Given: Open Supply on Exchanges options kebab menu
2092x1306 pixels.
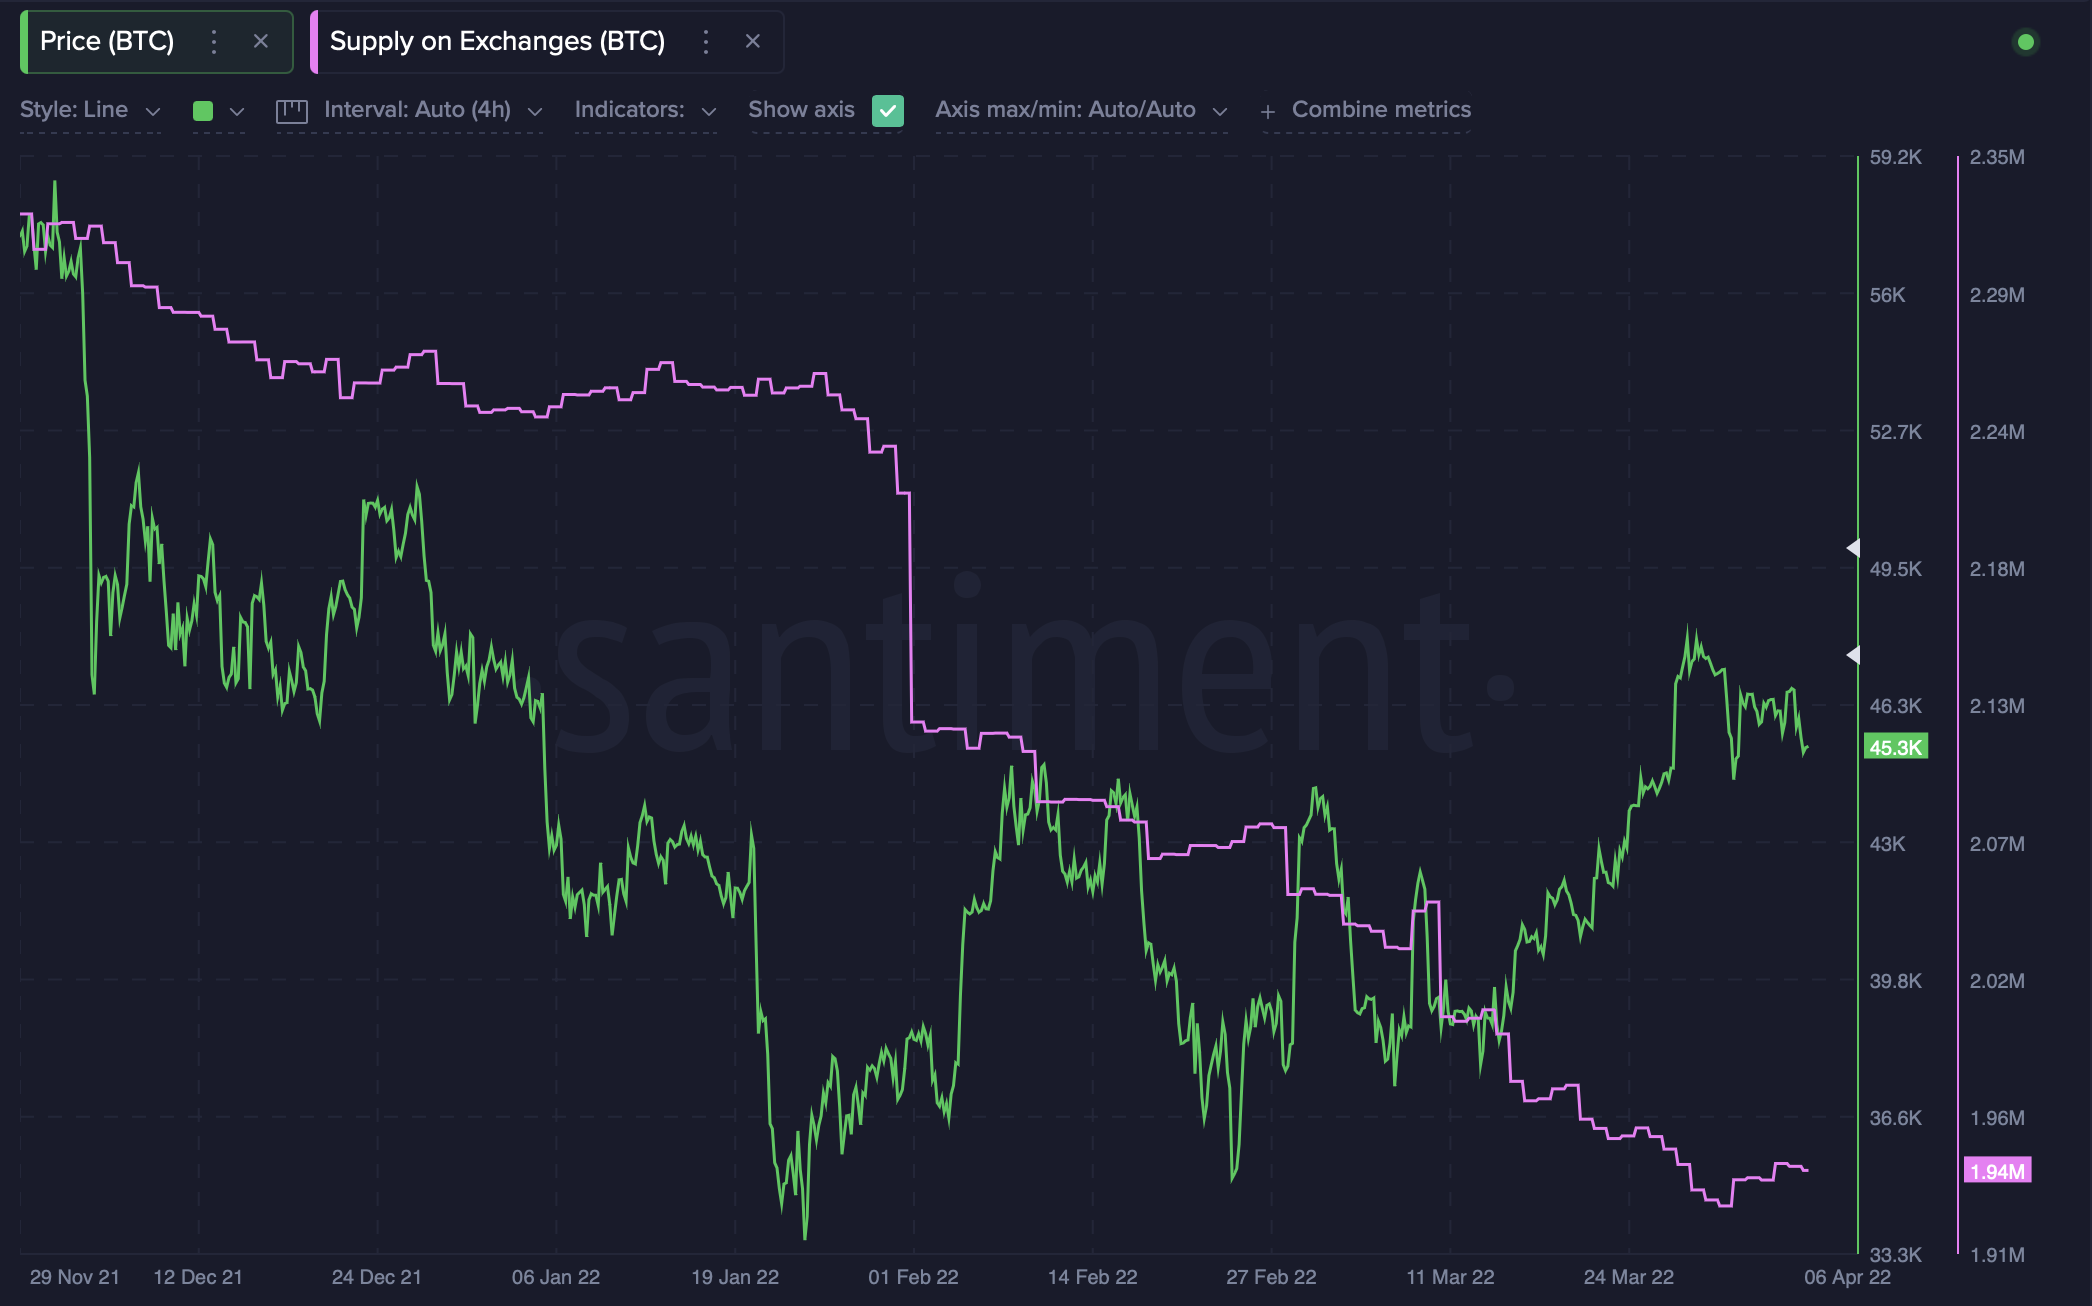Looking at the screenshot, I should [x=706, y=41].
